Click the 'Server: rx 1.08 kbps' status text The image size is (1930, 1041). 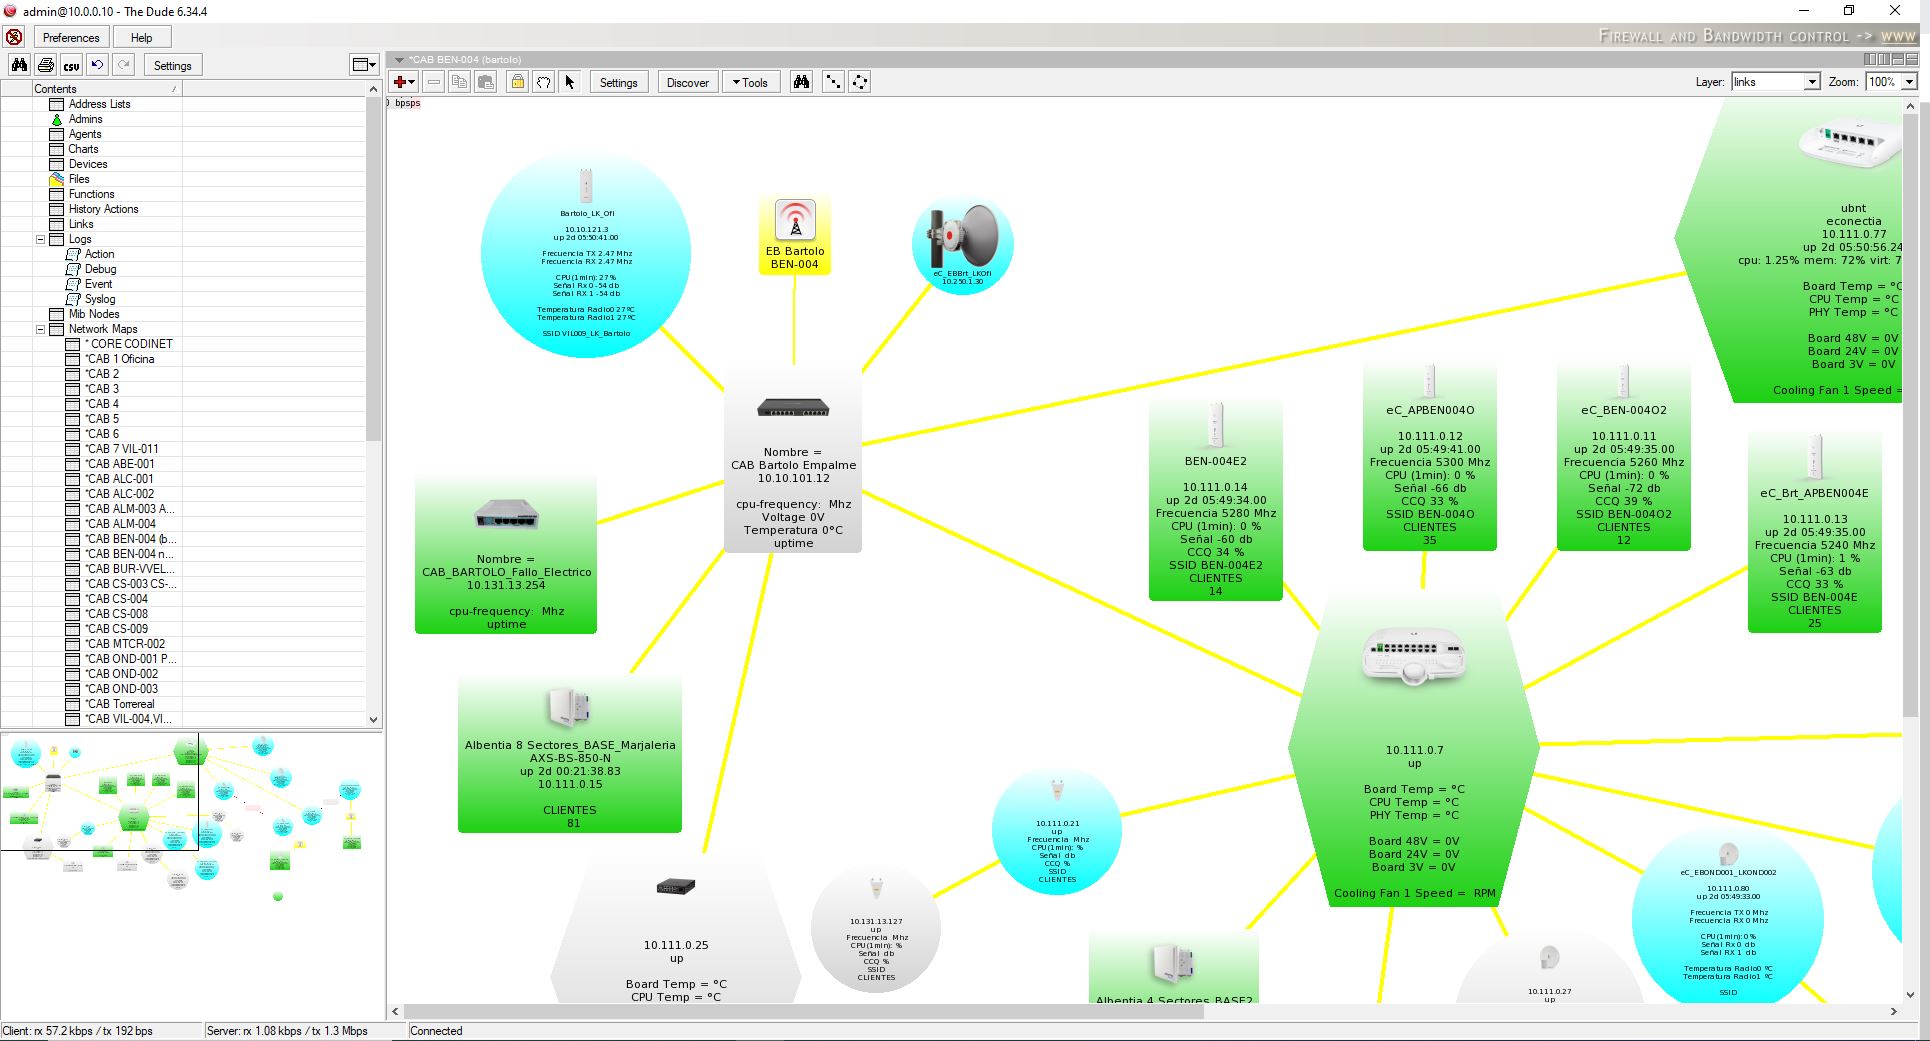click(x=287, y=1031)
